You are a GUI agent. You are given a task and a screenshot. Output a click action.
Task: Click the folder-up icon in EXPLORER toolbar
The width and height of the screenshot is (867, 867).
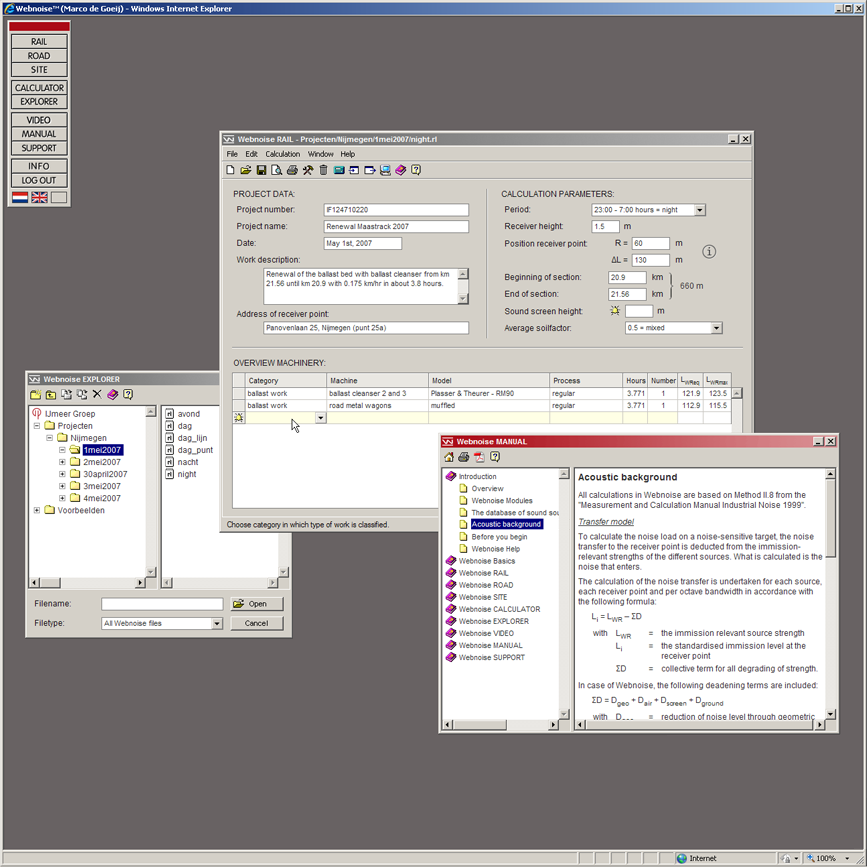51,394
